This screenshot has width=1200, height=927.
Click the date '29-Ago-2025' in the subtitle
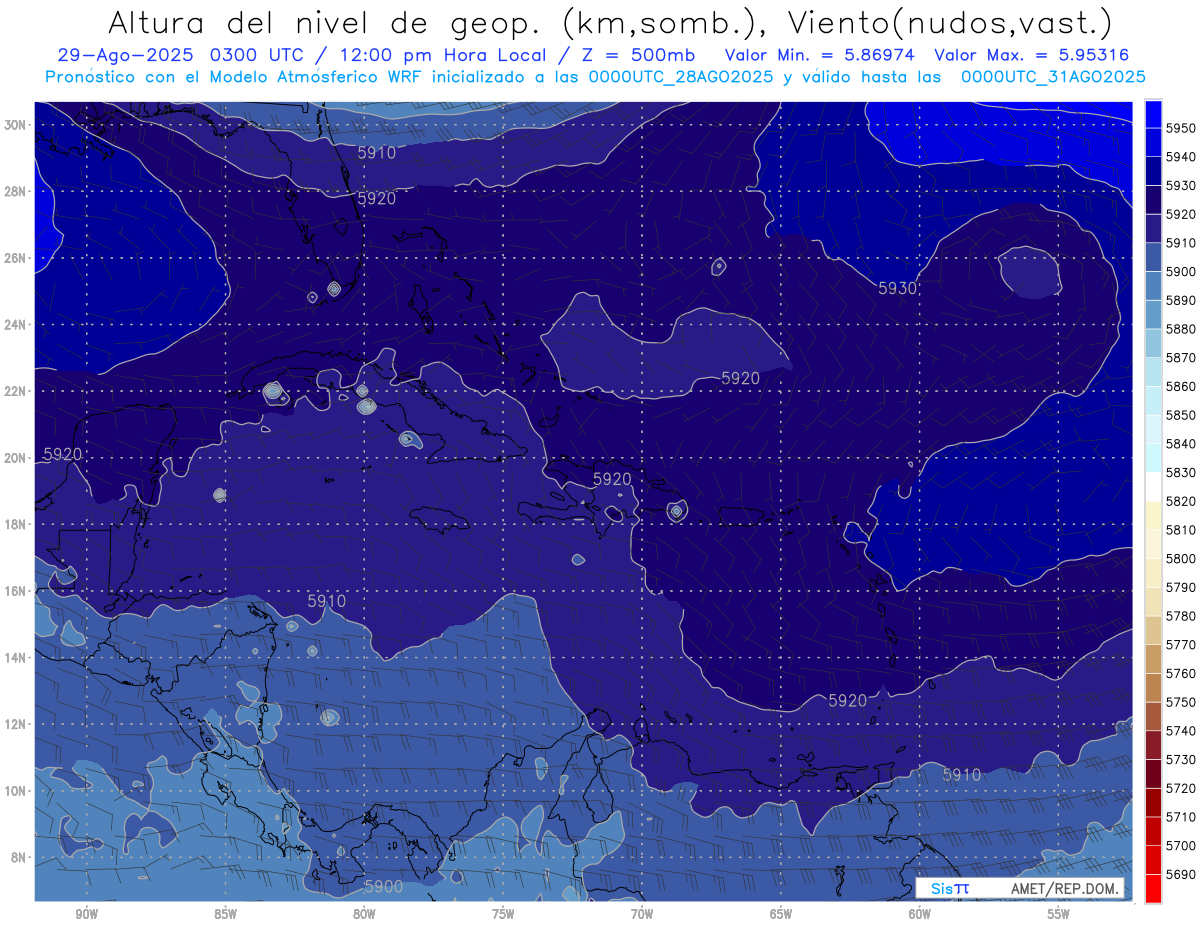click(x=127, y=55)
